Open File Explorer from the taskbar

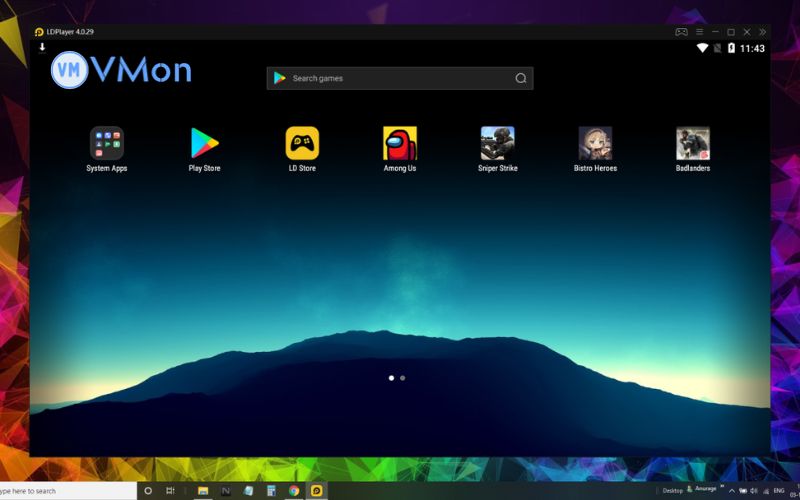coord(203,491)
